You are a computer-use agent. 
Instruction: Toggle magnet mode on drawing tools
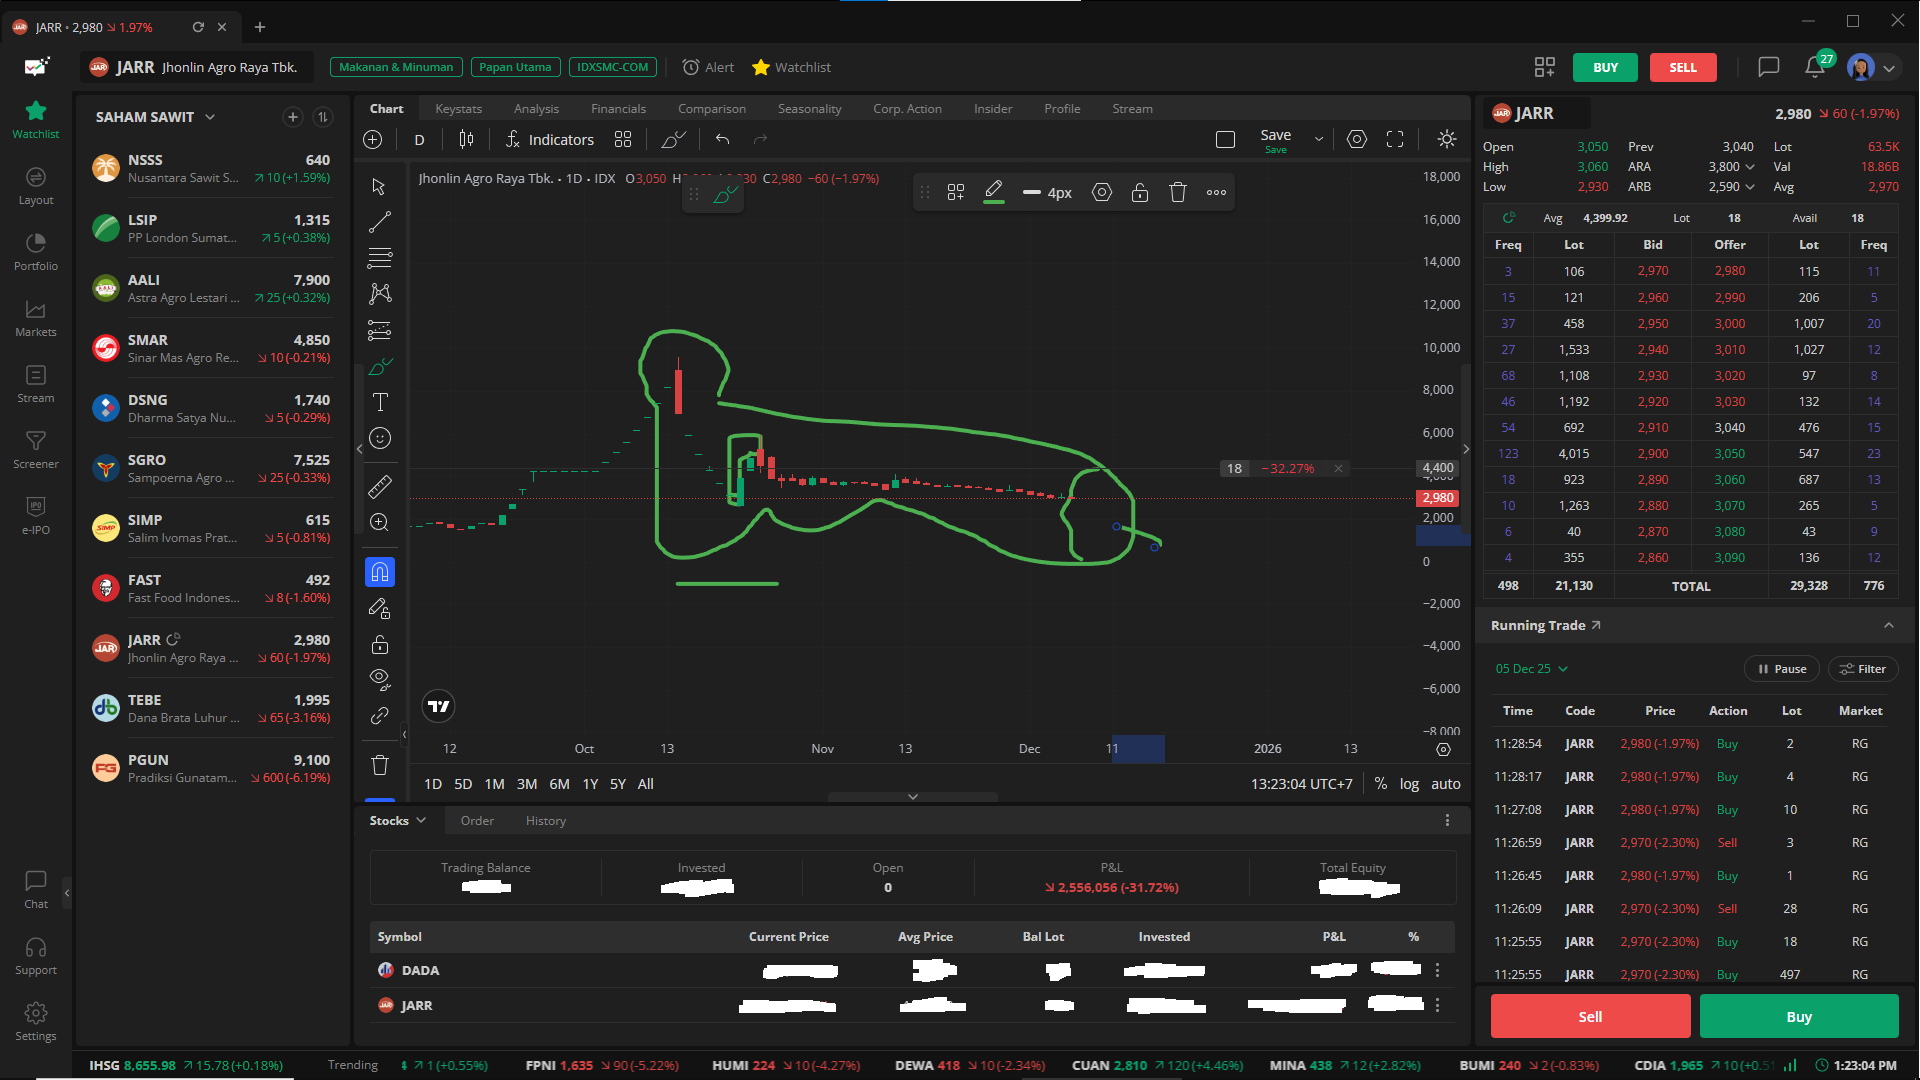click(380, 572)
